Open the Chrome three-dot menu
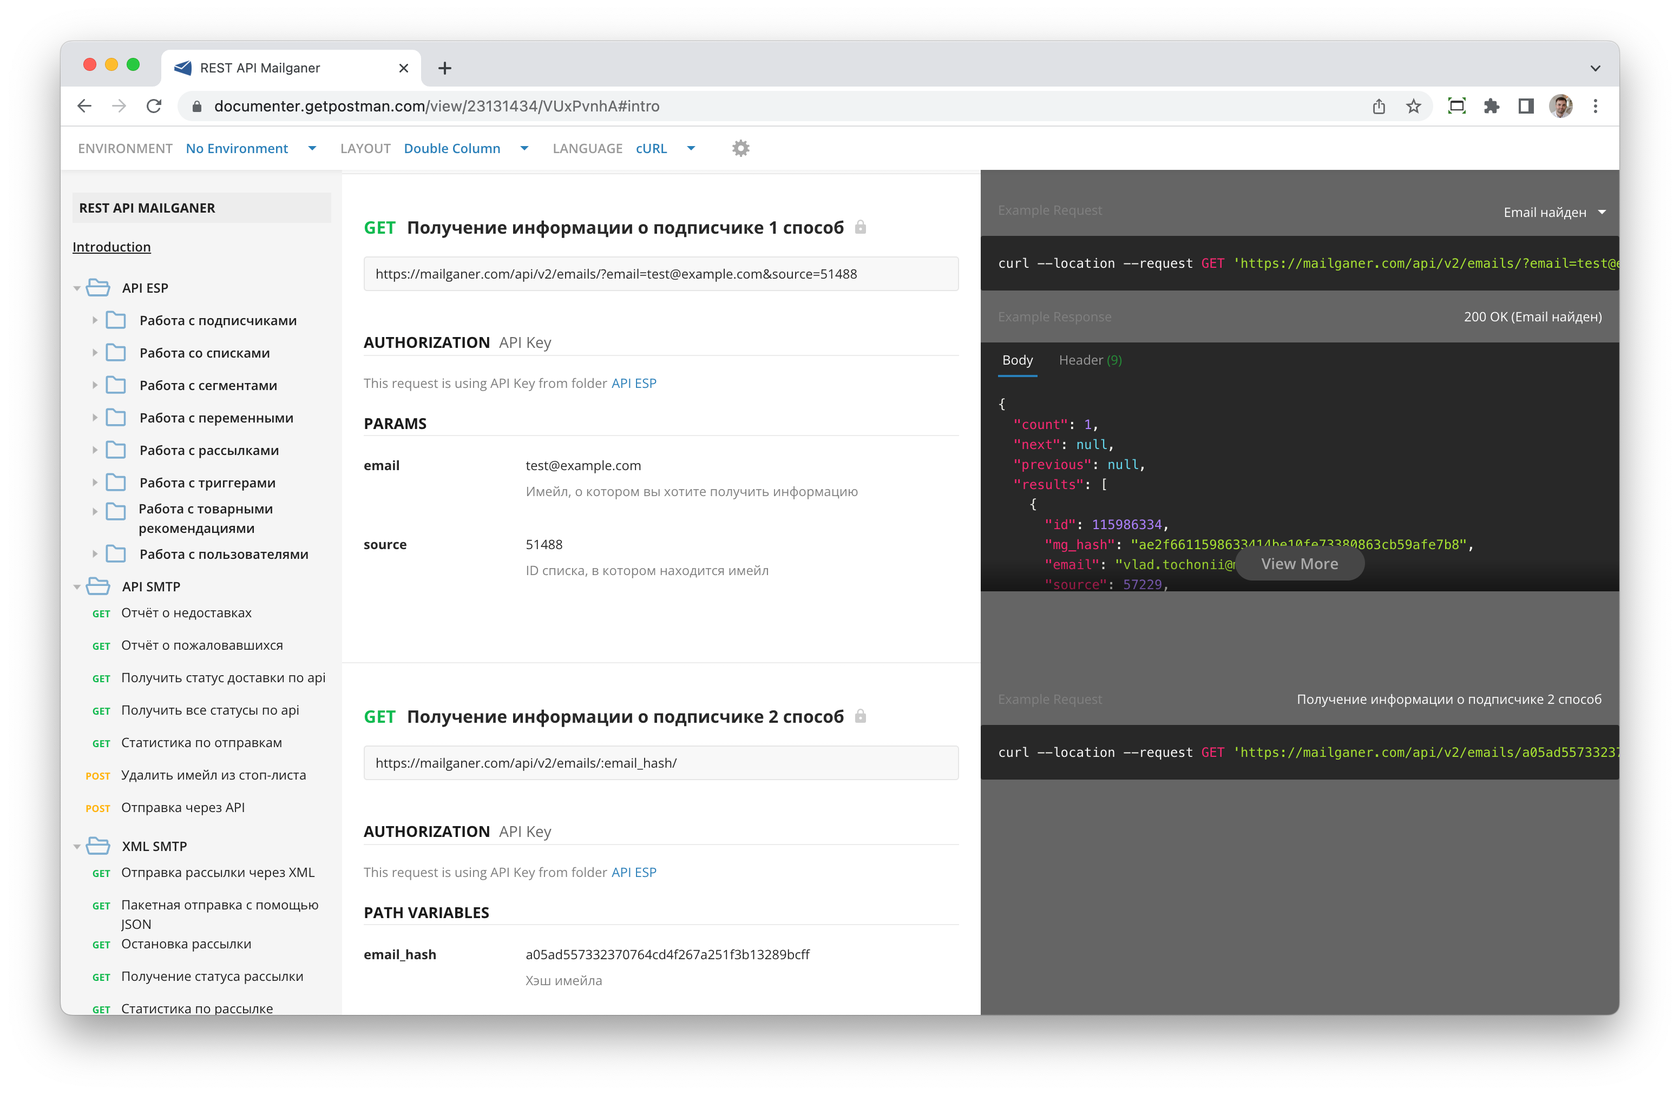The height and width of the screenshot is (1095, 1680). click(1596, 106)
